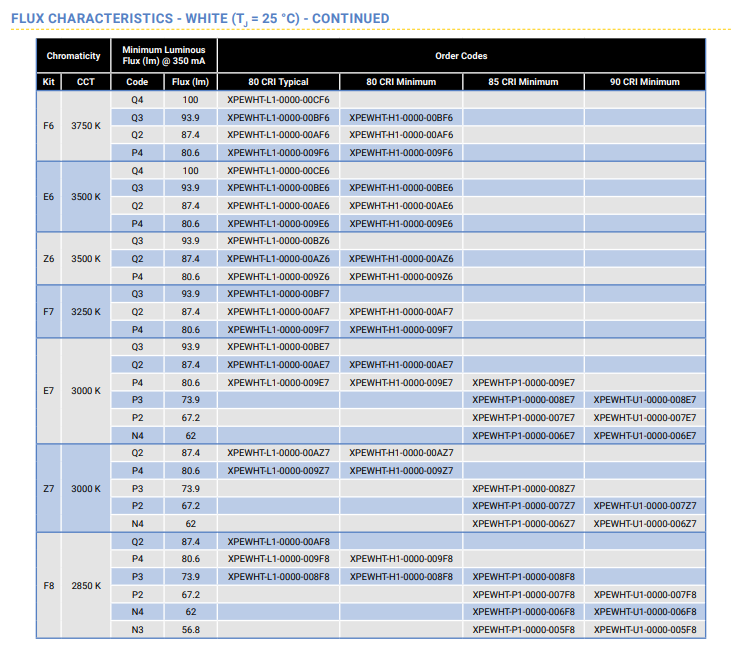Select kit cell 'F8'
The width and height of the screenshot is (735, 660).
coord(49,585)
